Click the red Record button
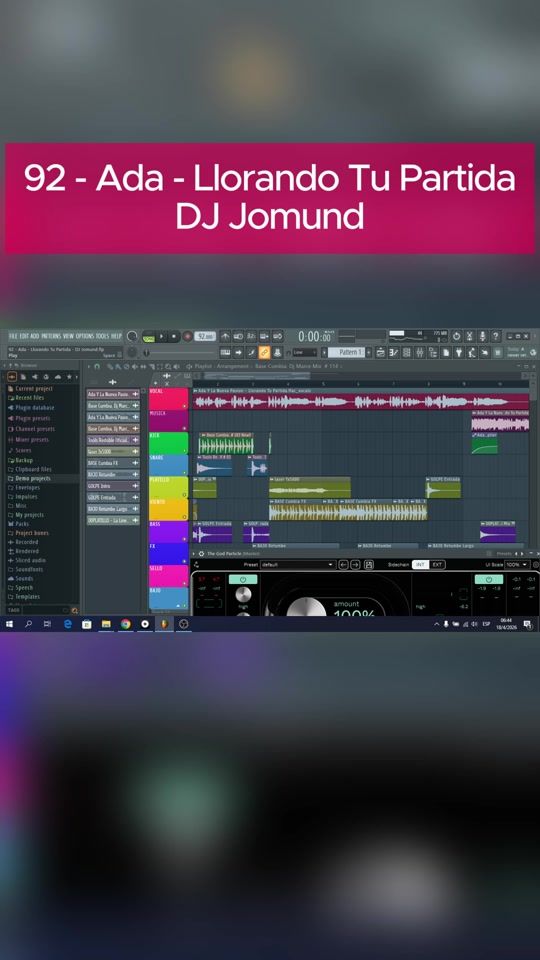The height and width of the screenshot is (960, 540). coord(187,336)
